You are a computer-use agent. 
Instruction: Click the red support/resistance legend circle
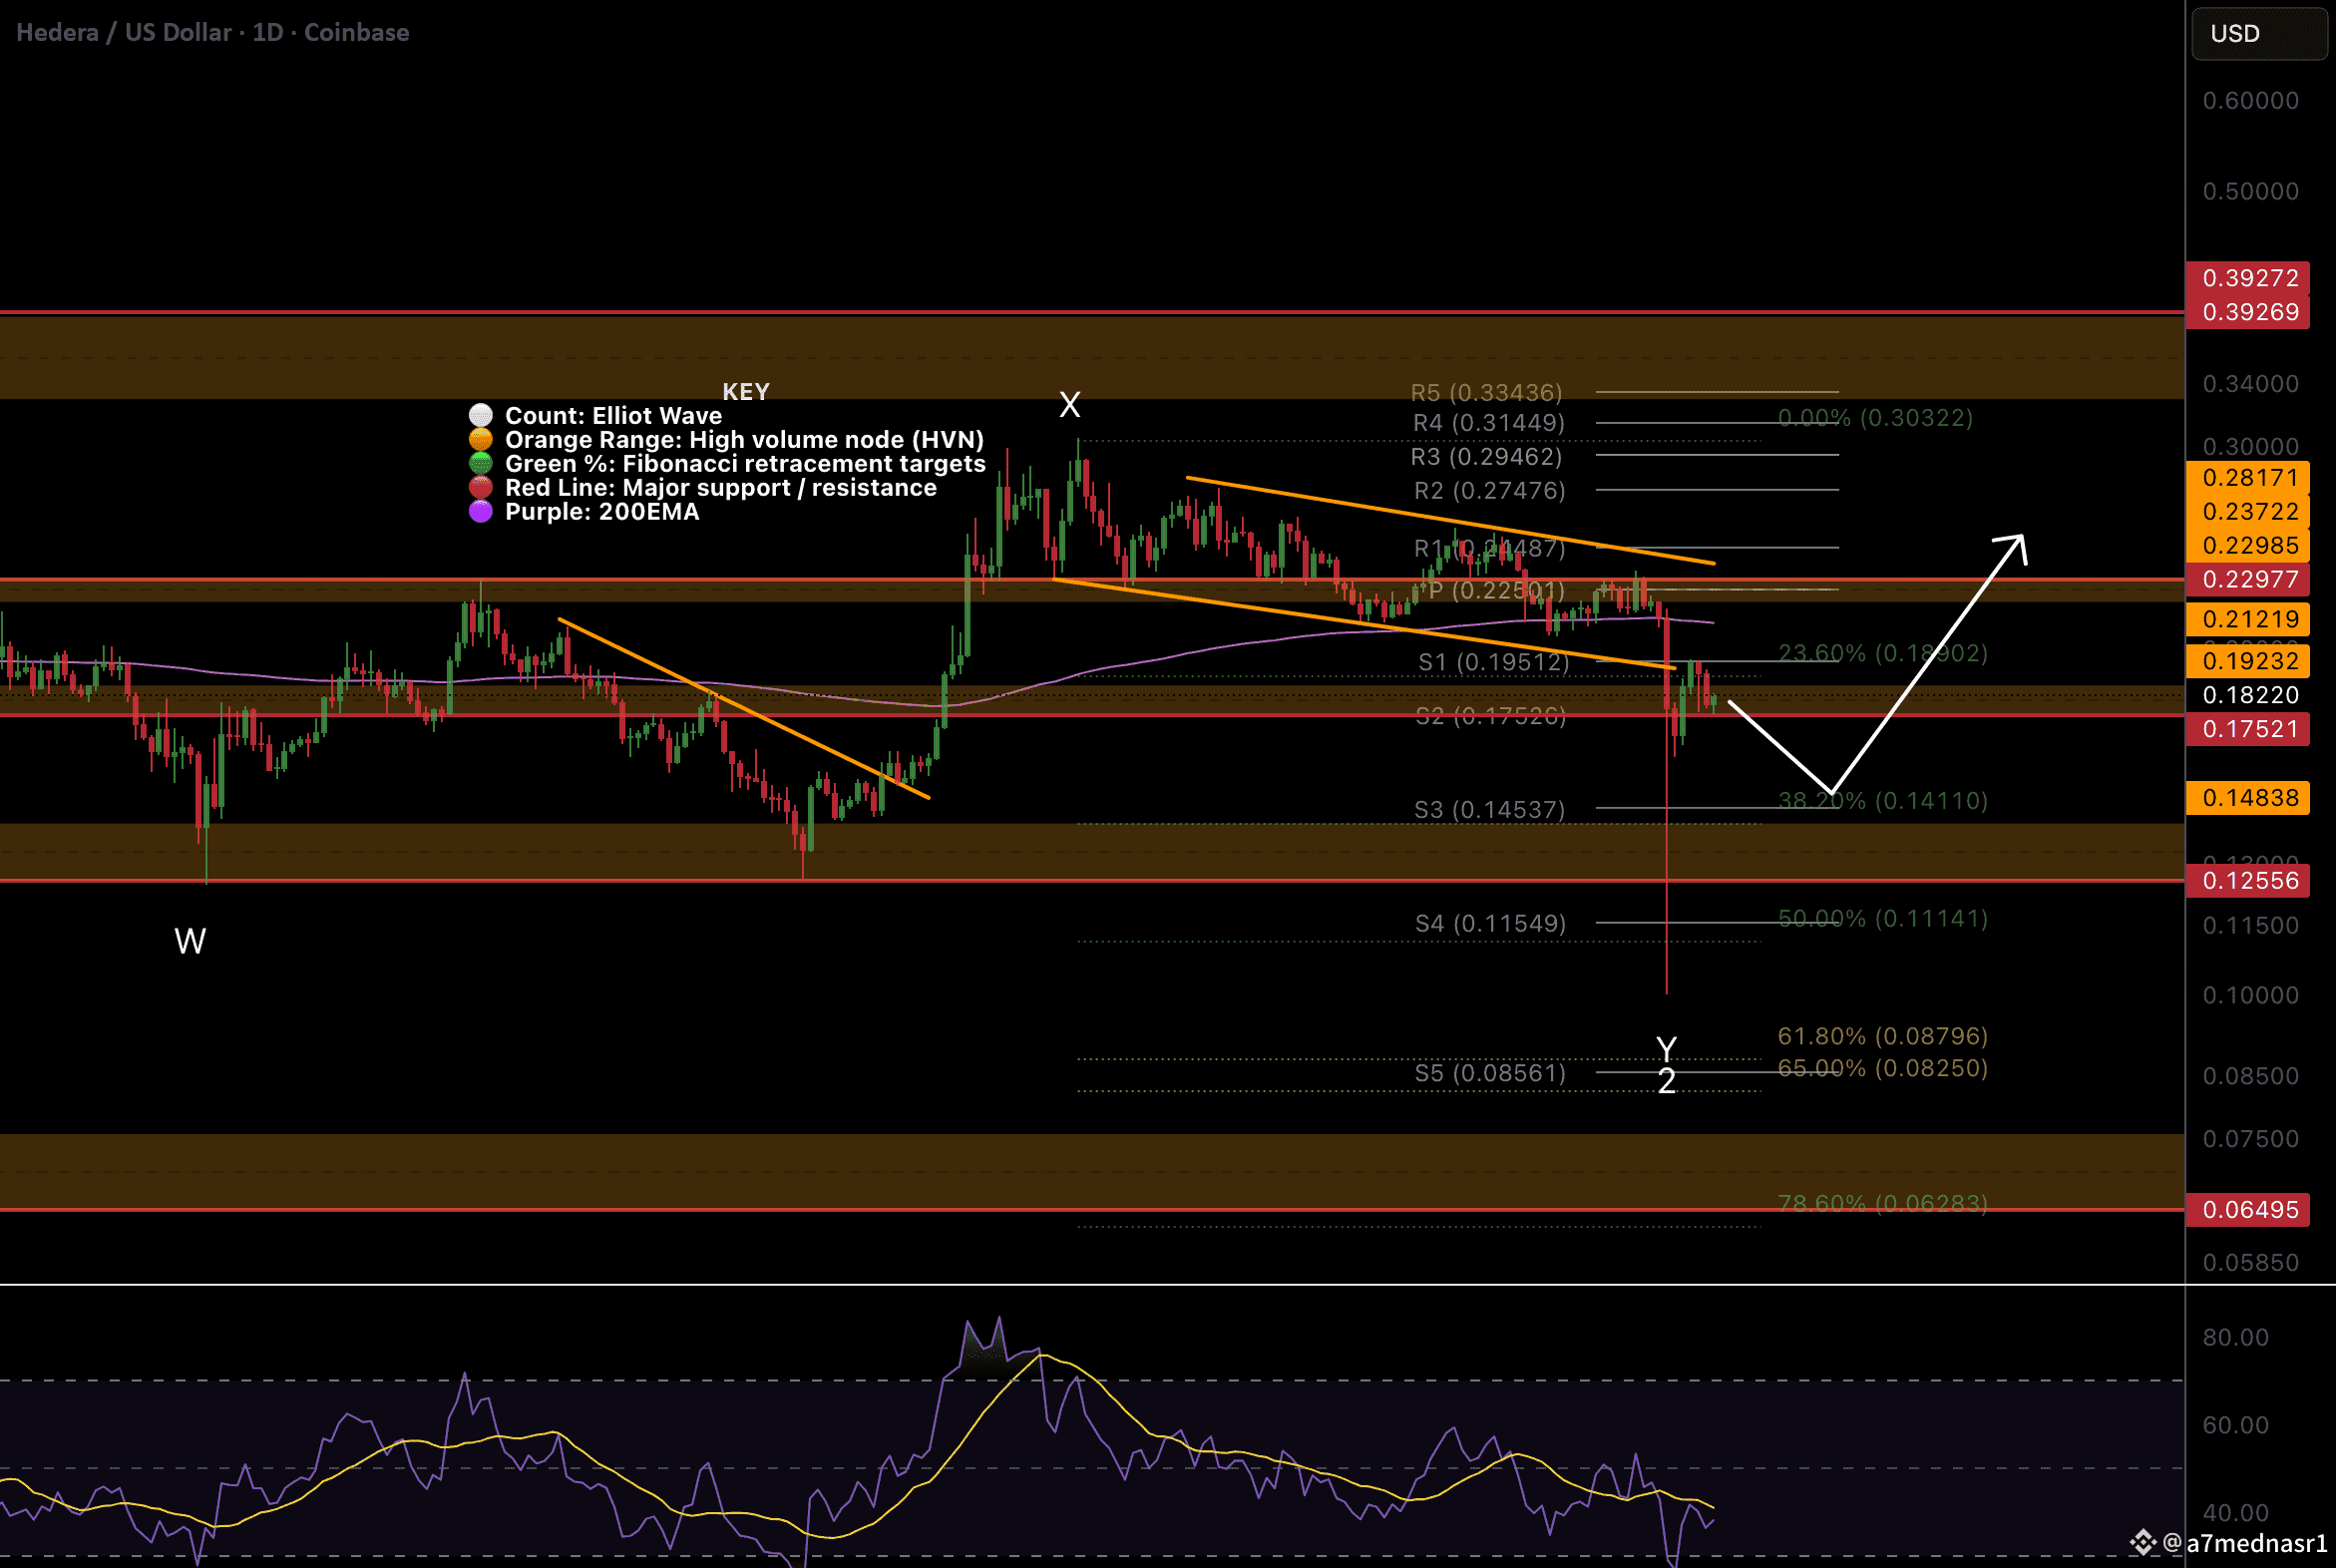coord(480,487)
